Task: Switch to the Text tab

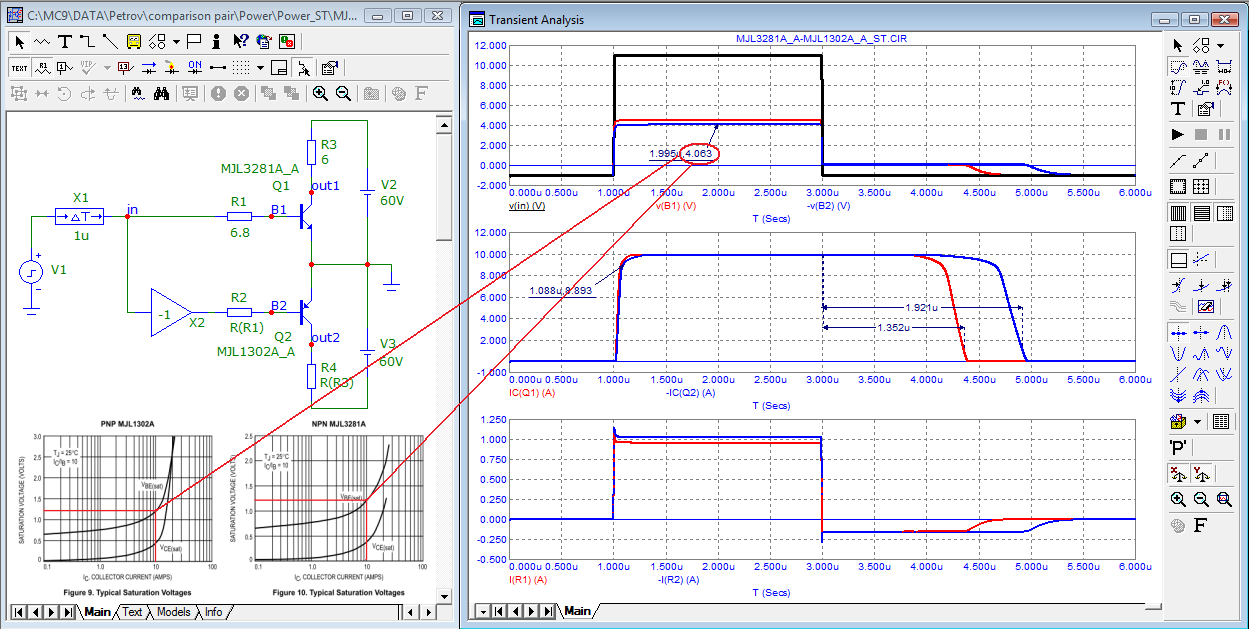Action: tap(132, 612)
